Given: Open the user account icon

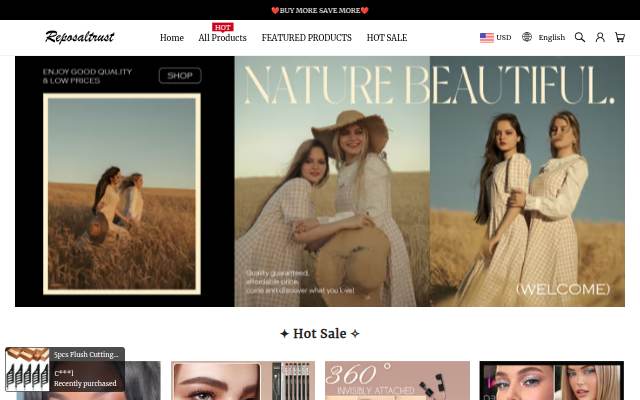Looking at the screenshot, I should click(x=600, y=38).
